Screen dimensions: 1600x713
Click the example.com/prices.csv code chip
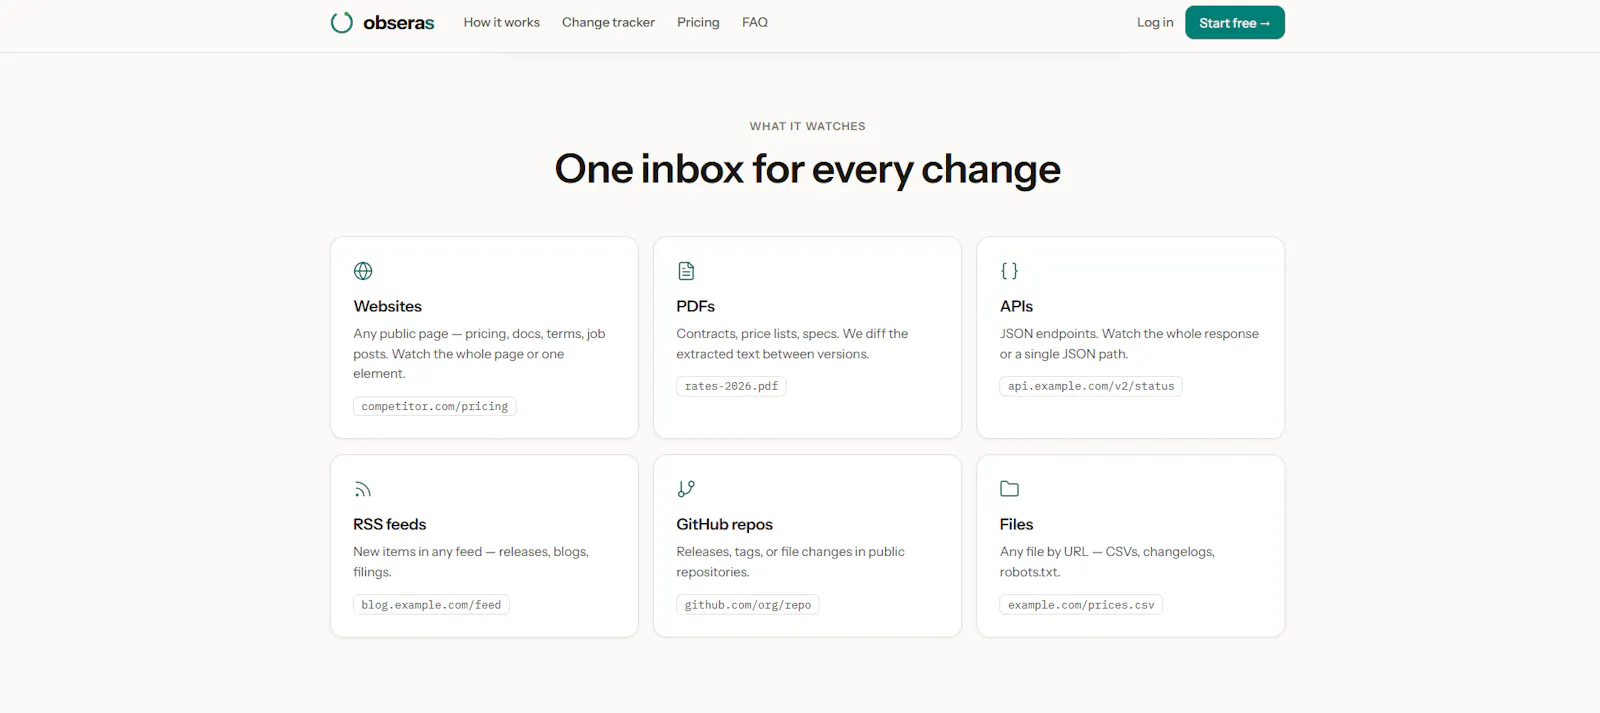click(x=1081, y=605)
